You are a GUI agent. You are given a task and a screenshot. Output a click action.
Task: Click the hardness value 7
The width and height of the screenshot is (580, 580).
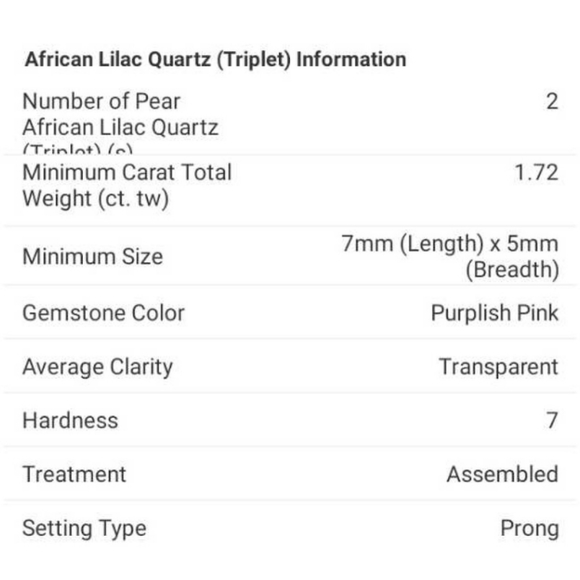pos(552,421)
